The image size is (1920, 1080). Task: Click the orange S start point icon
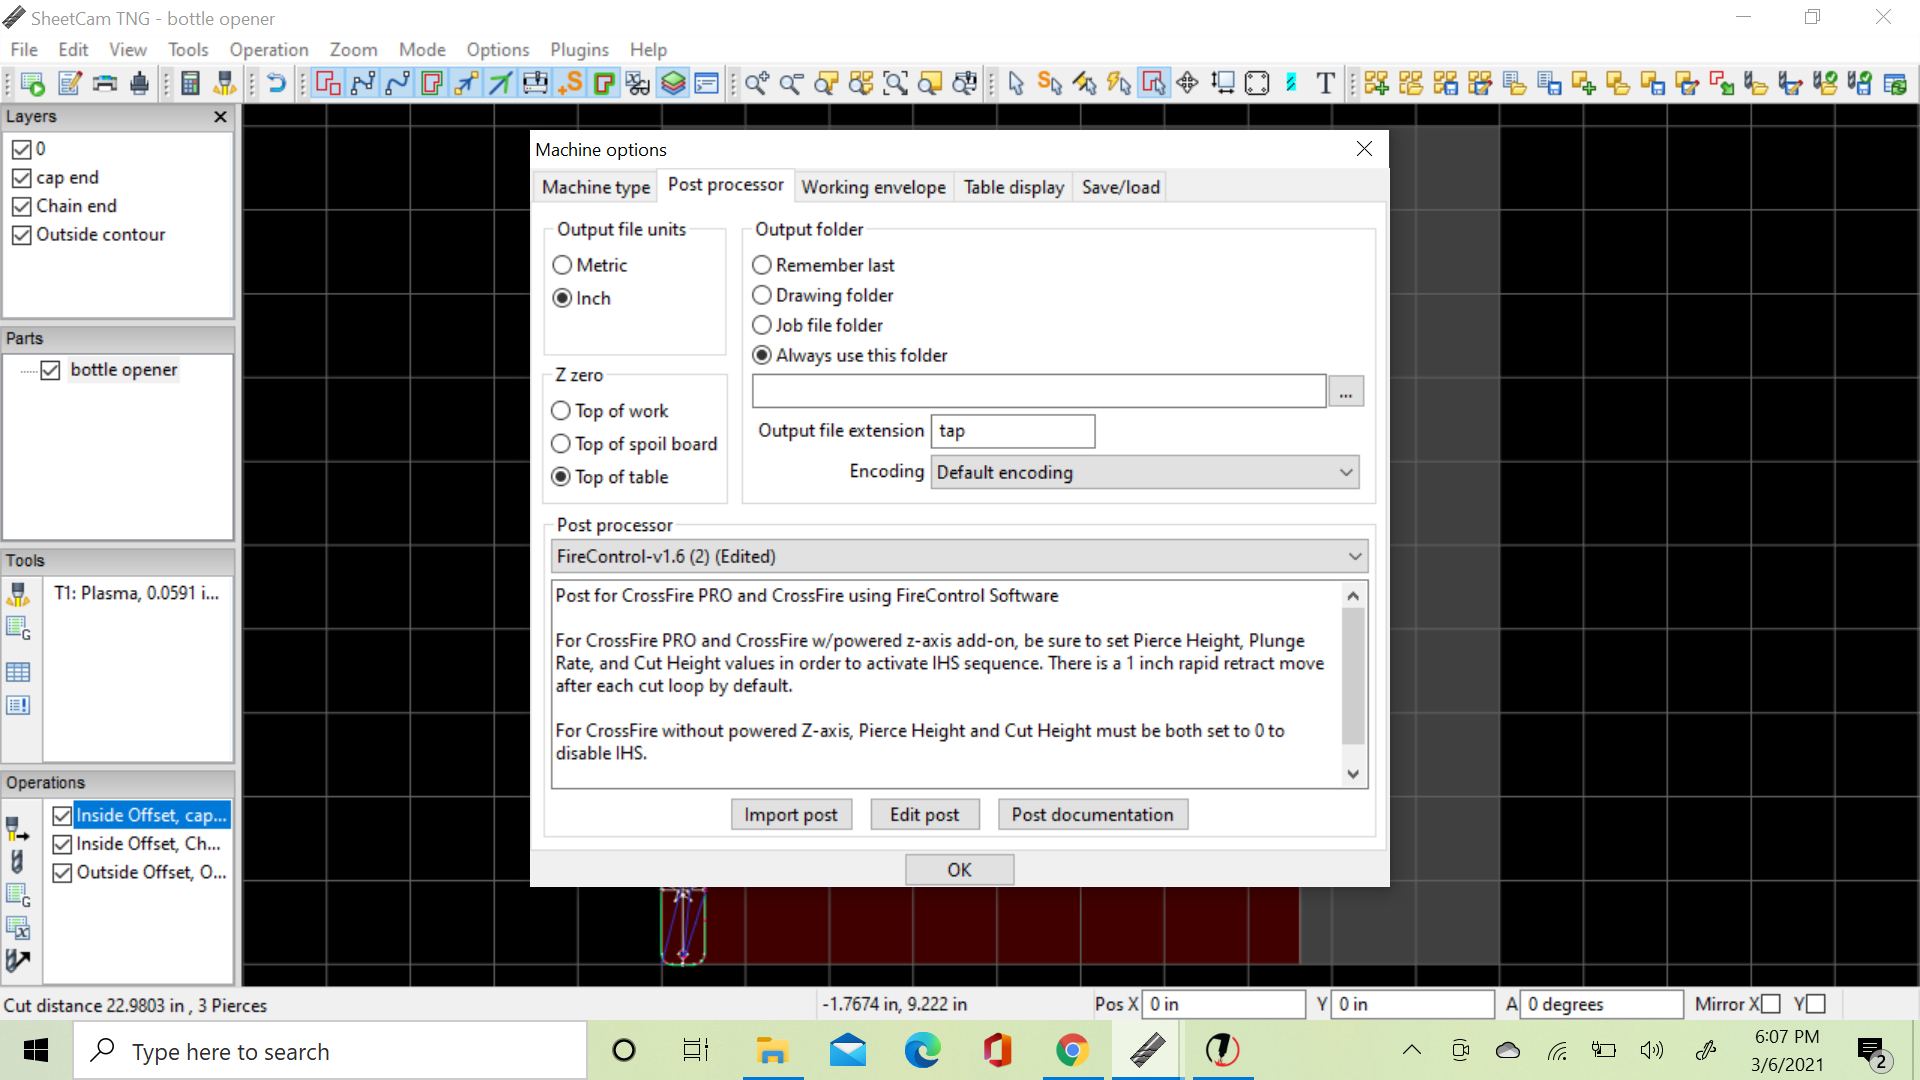[x=570, y=83]
